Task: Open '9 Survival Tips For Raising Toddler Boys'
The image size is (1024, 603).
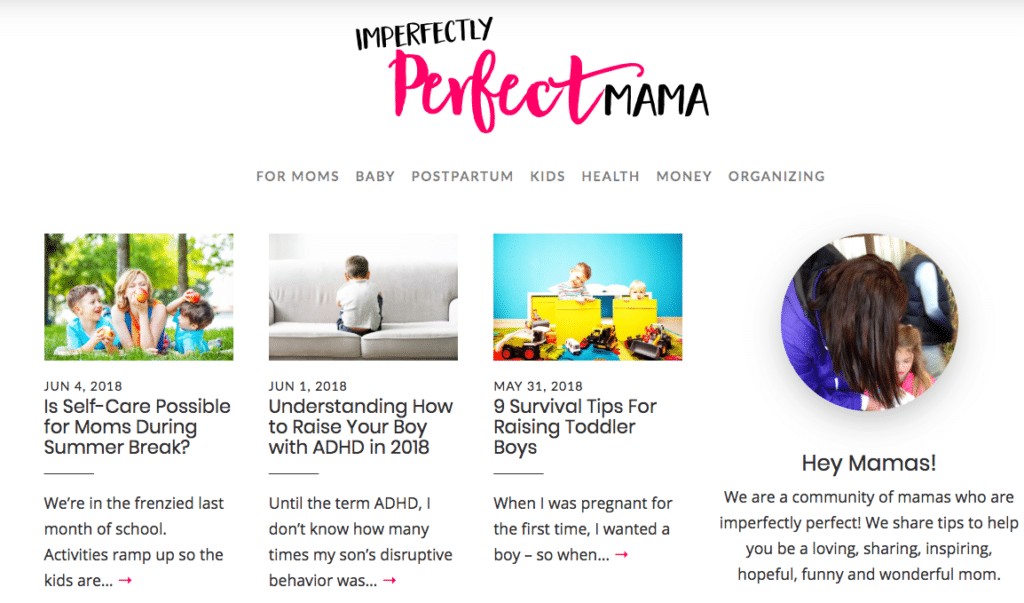Action: tap(575, 426)
